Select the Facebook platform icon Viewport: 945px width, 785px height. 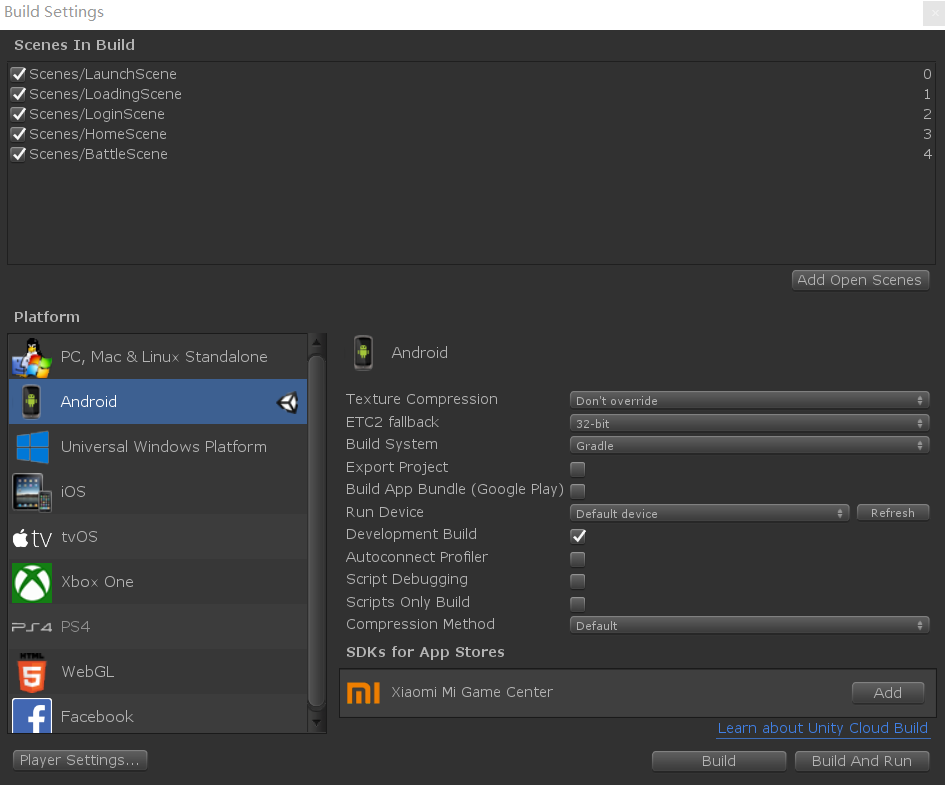tap(31, 717)
